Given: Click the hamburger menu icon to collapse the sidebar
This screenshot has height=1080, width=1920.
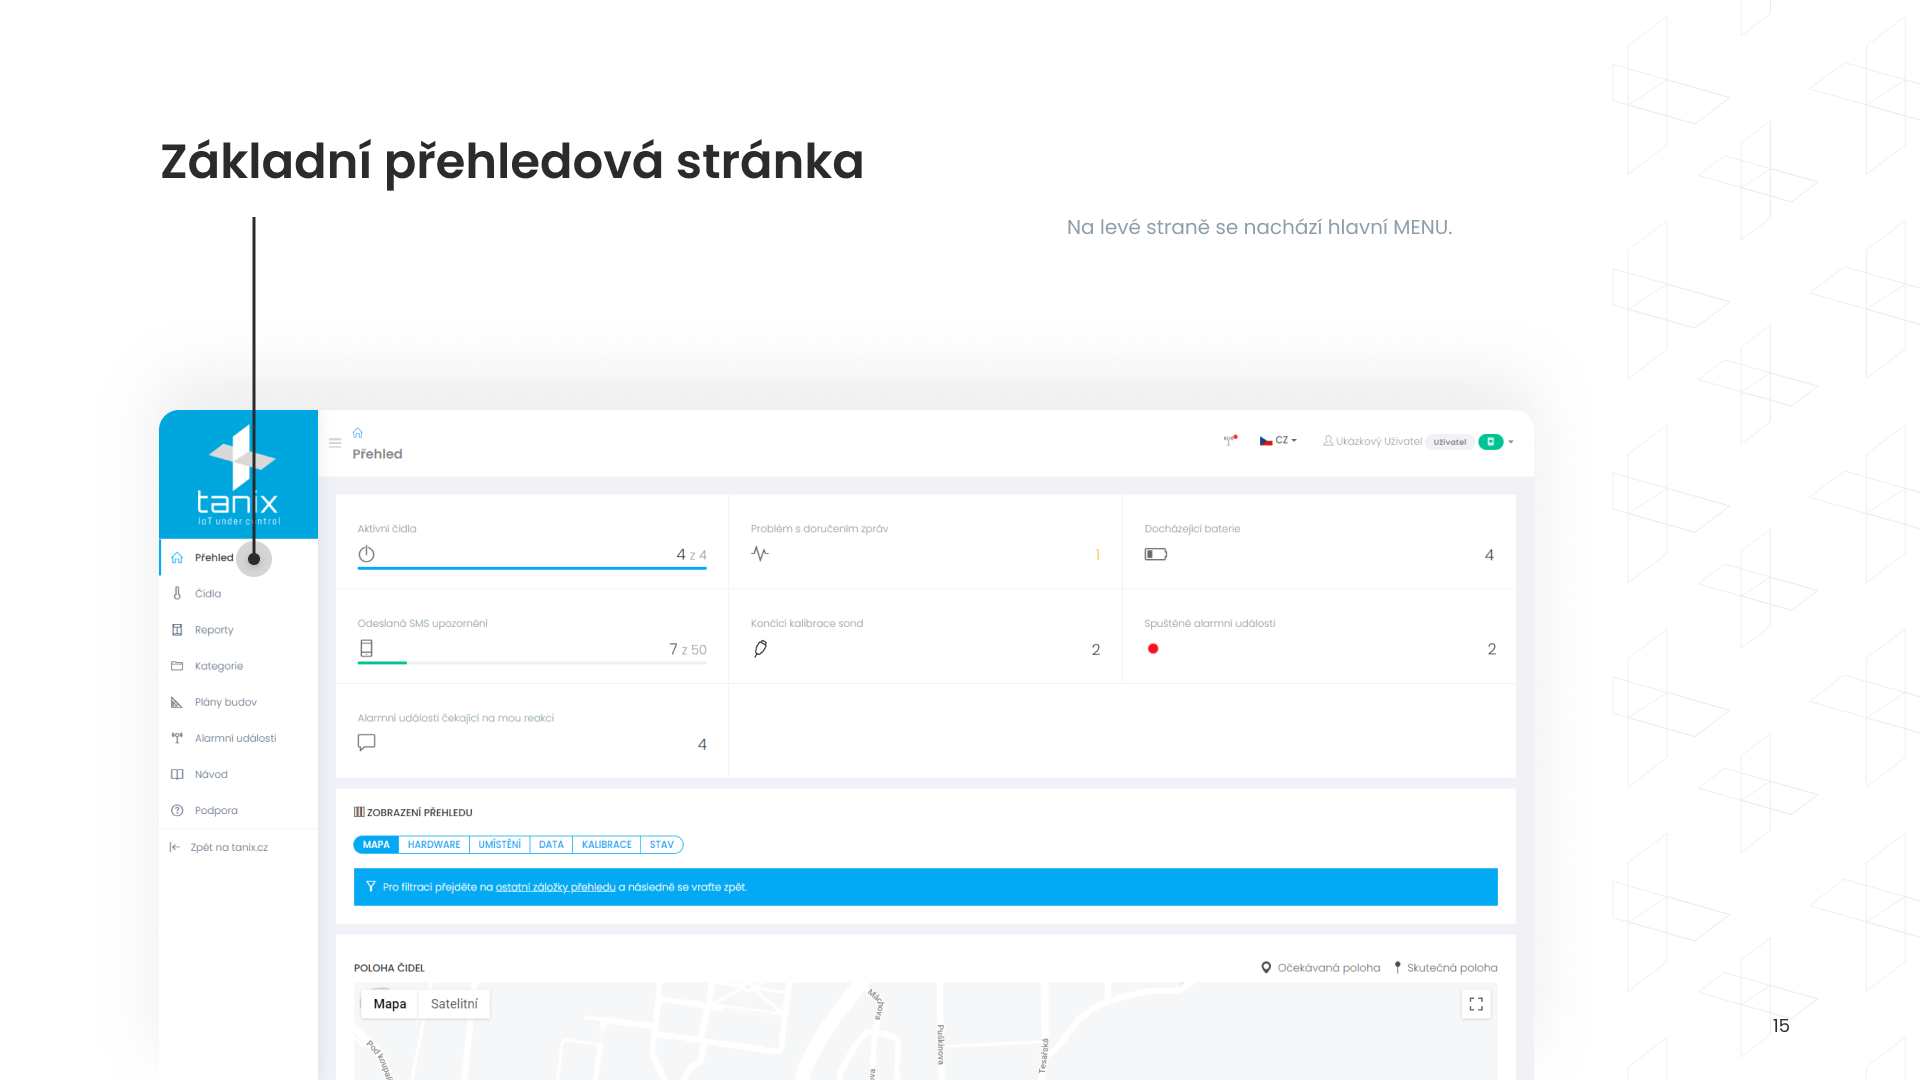Looking at the screenshot, I should [335, 442].
